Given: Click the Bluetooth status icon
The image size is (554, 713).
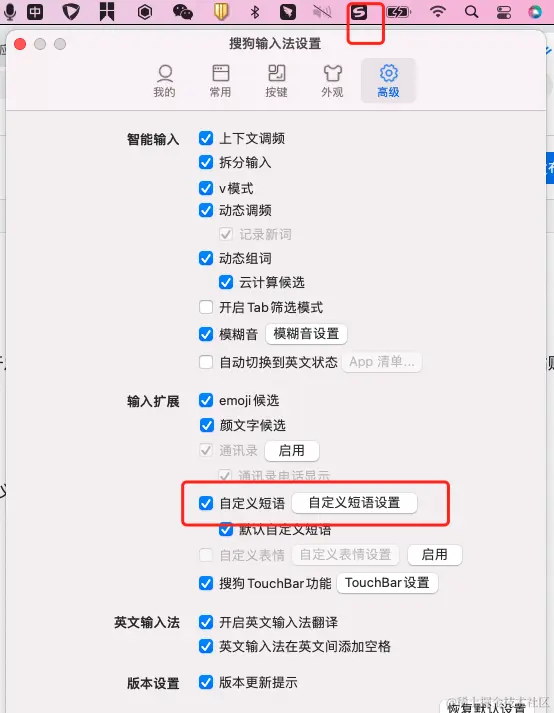Looking at the screenshot, I should coord(255,12).
